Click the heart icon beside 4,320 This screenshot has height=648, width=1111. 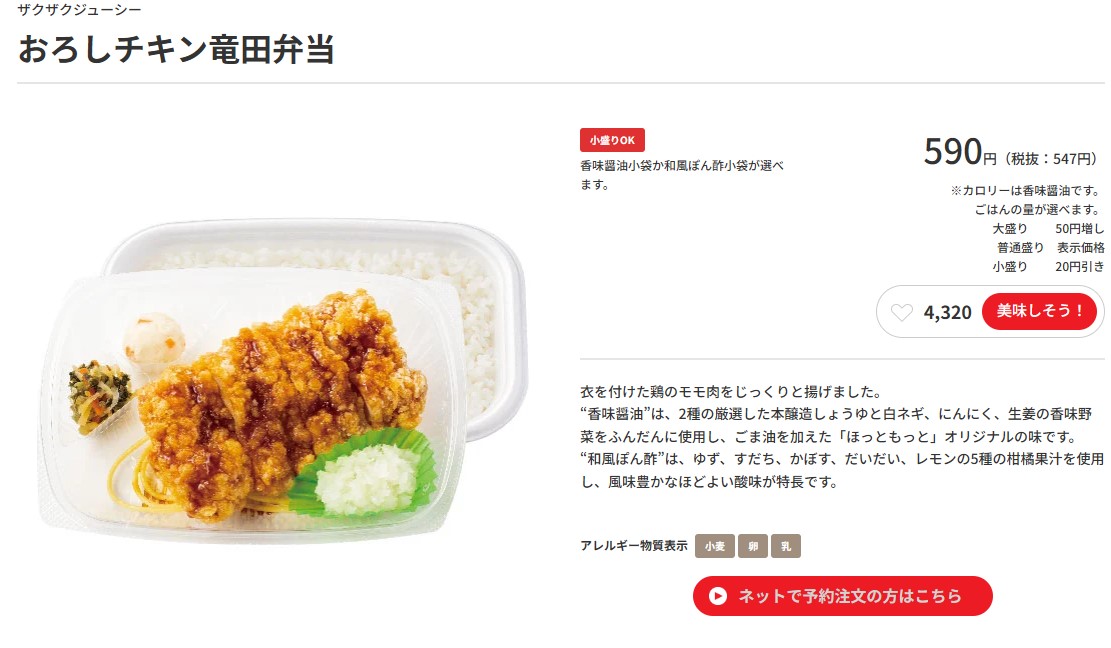[x=901, y=312]
